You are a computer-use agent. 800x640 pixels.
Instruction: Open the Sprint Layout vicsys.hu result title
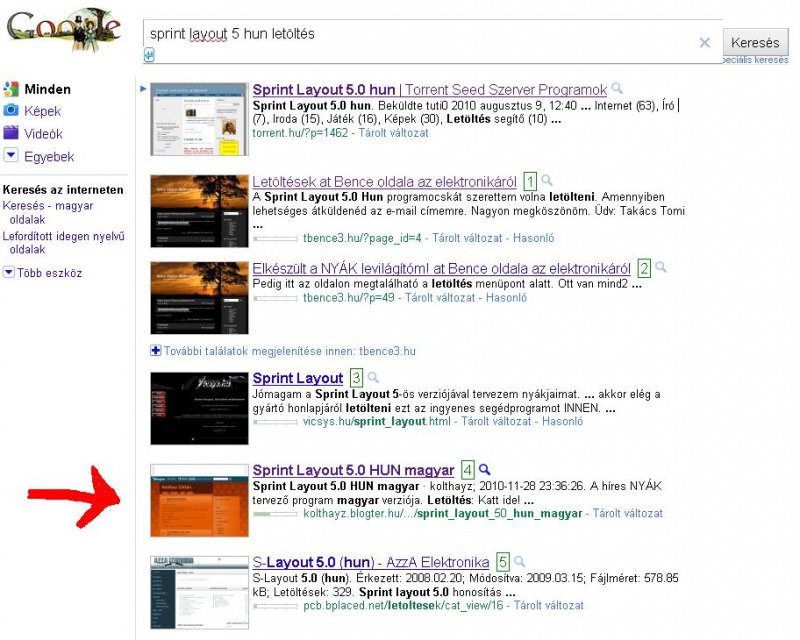[x=297, y=378]
